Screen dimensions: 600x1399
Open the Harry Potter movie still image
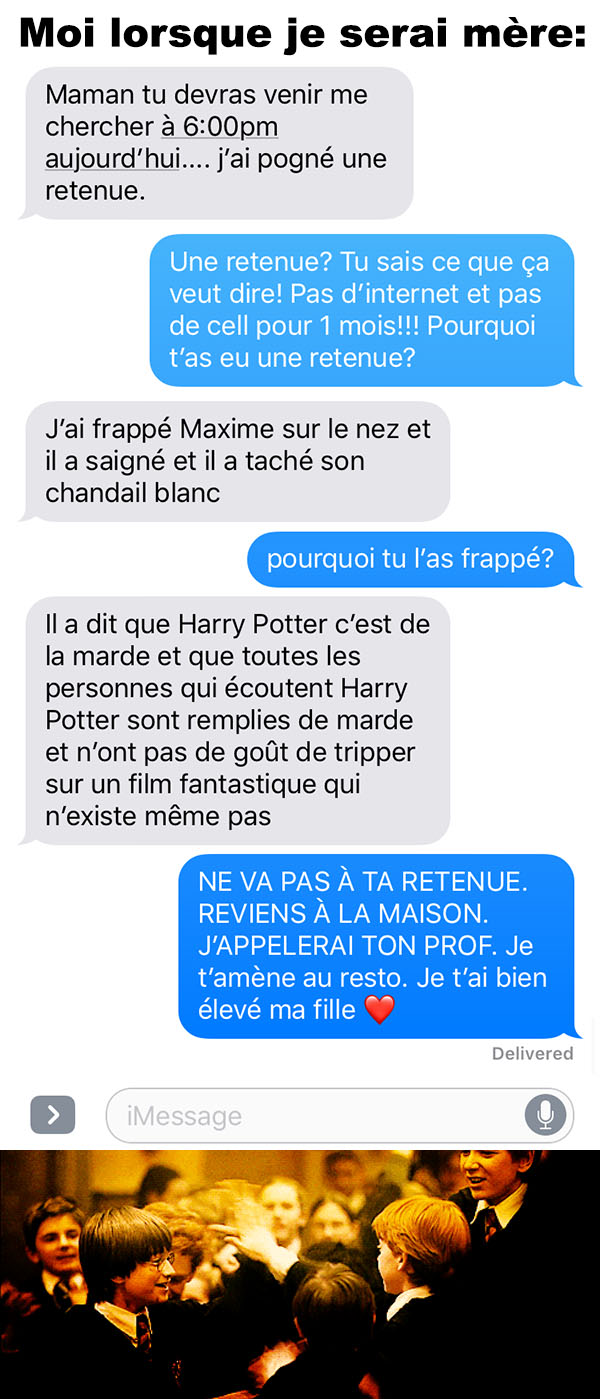300,1275
